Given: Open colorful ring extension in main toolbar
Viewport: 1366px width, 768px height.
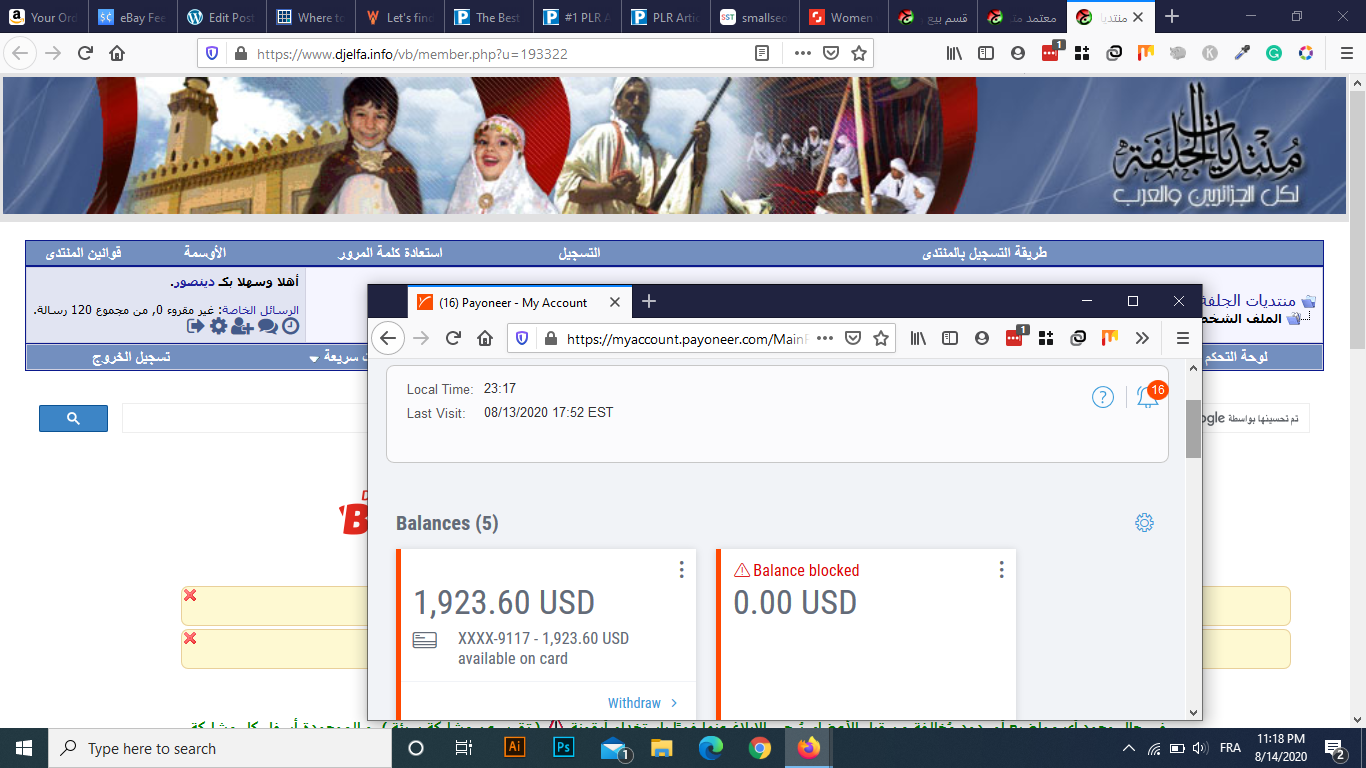Looking at the screenshot, I should [1305, 54].
